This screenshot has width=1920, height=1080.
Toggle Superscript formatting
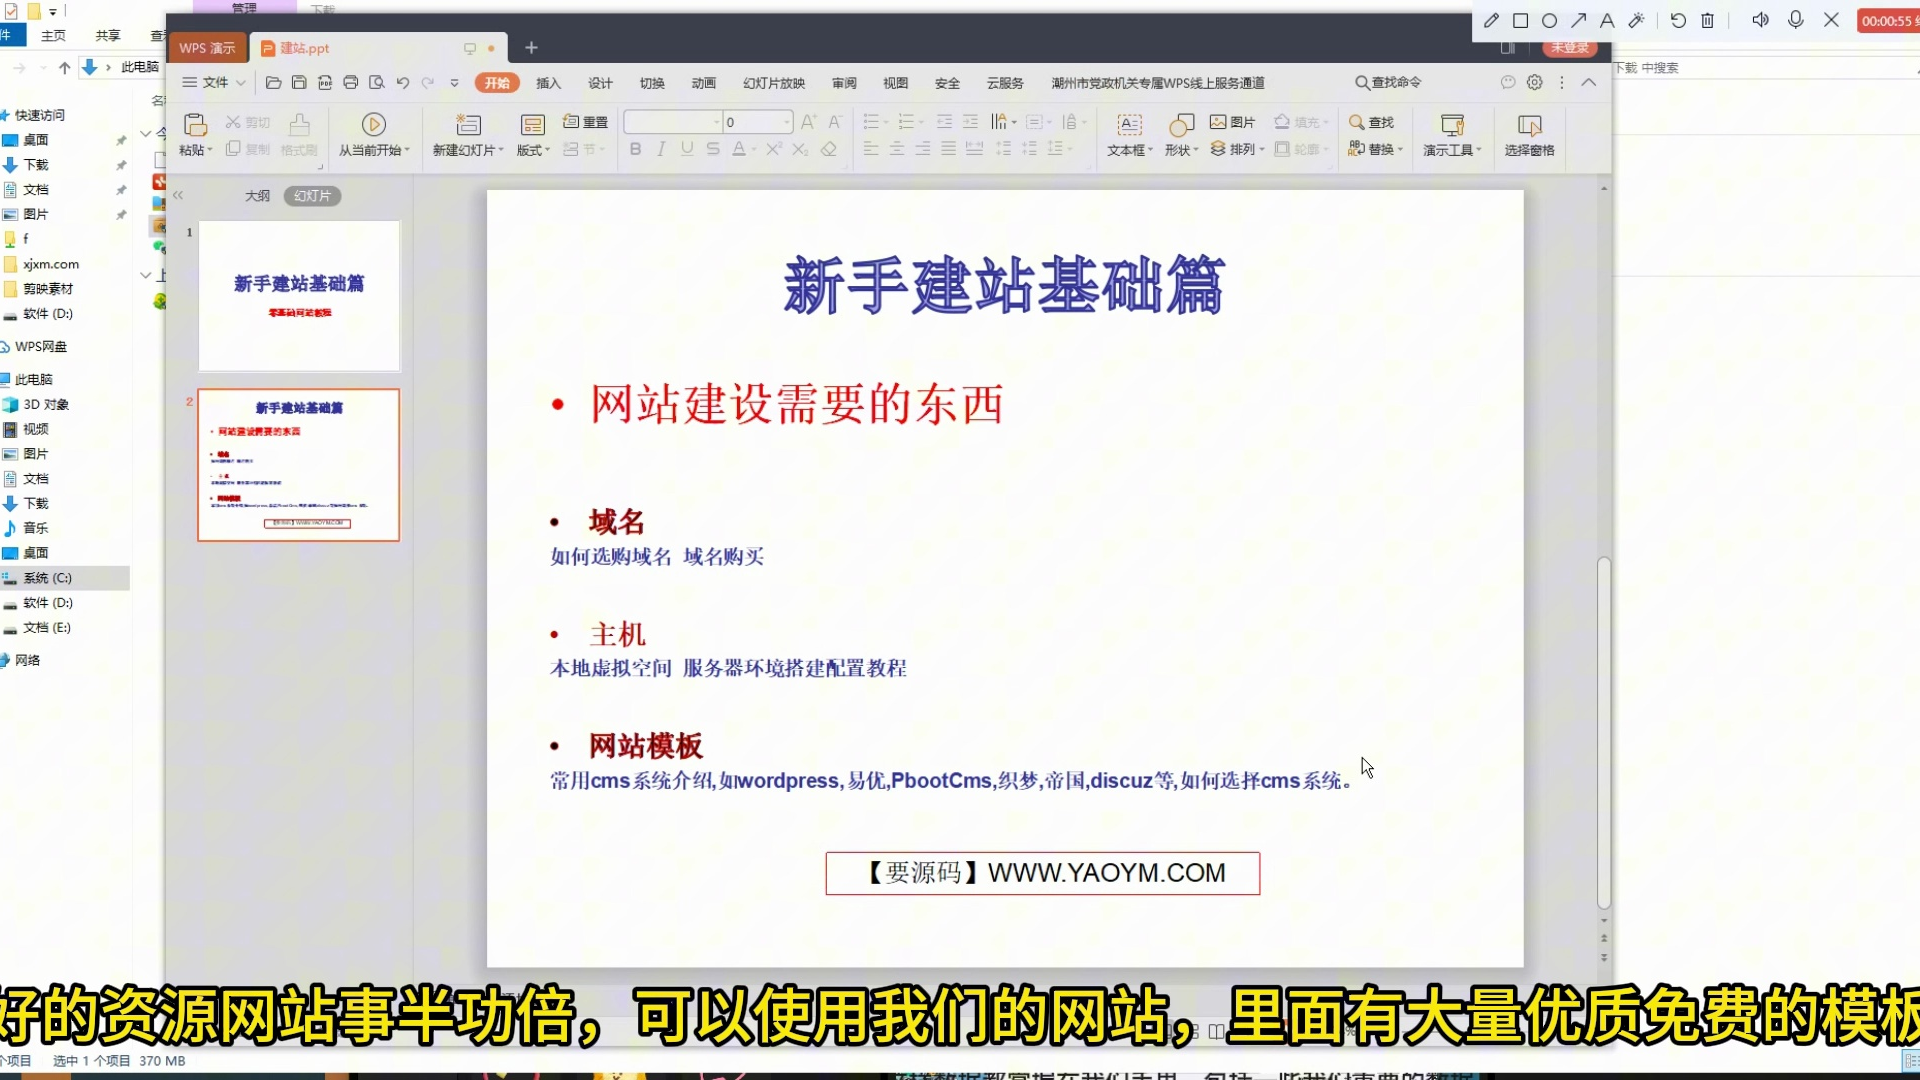point(773,149)
